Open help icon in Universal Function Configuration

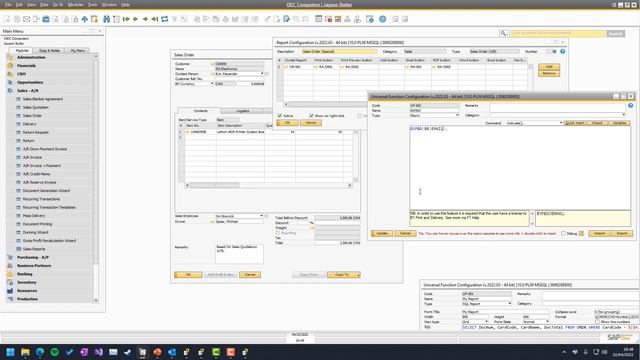631,106
